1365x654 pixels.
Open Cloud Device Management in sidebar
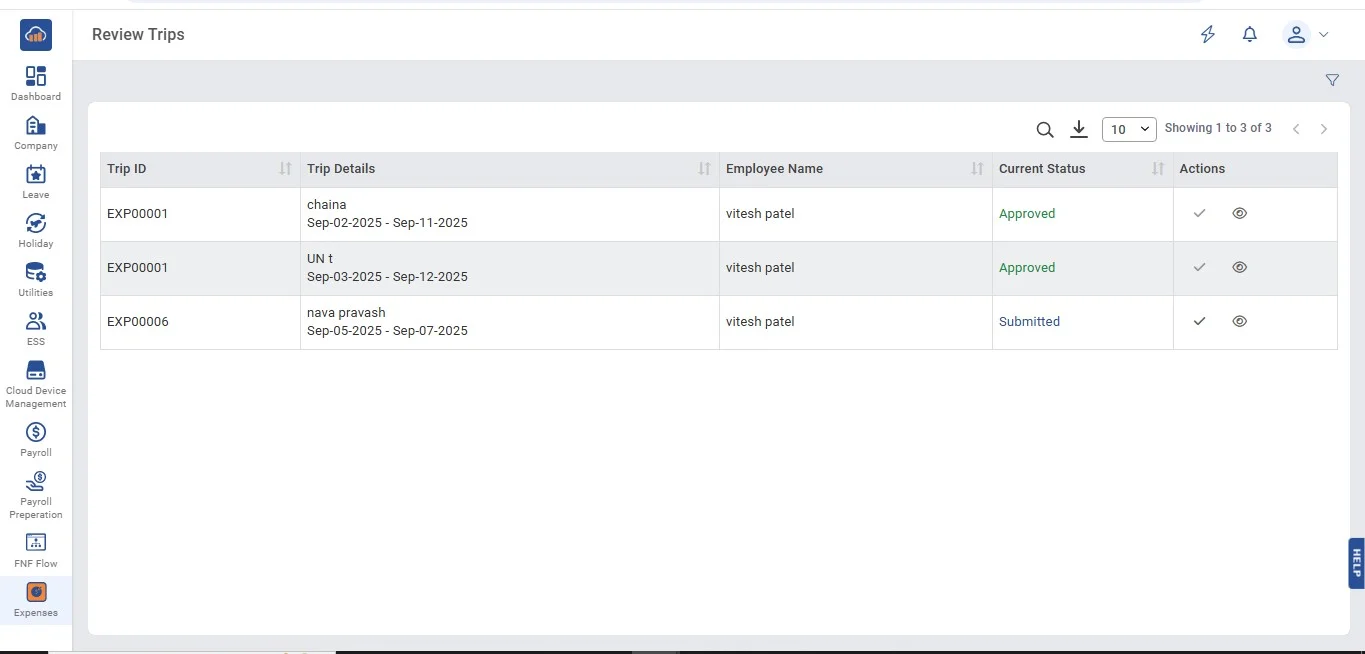point(36,383)
